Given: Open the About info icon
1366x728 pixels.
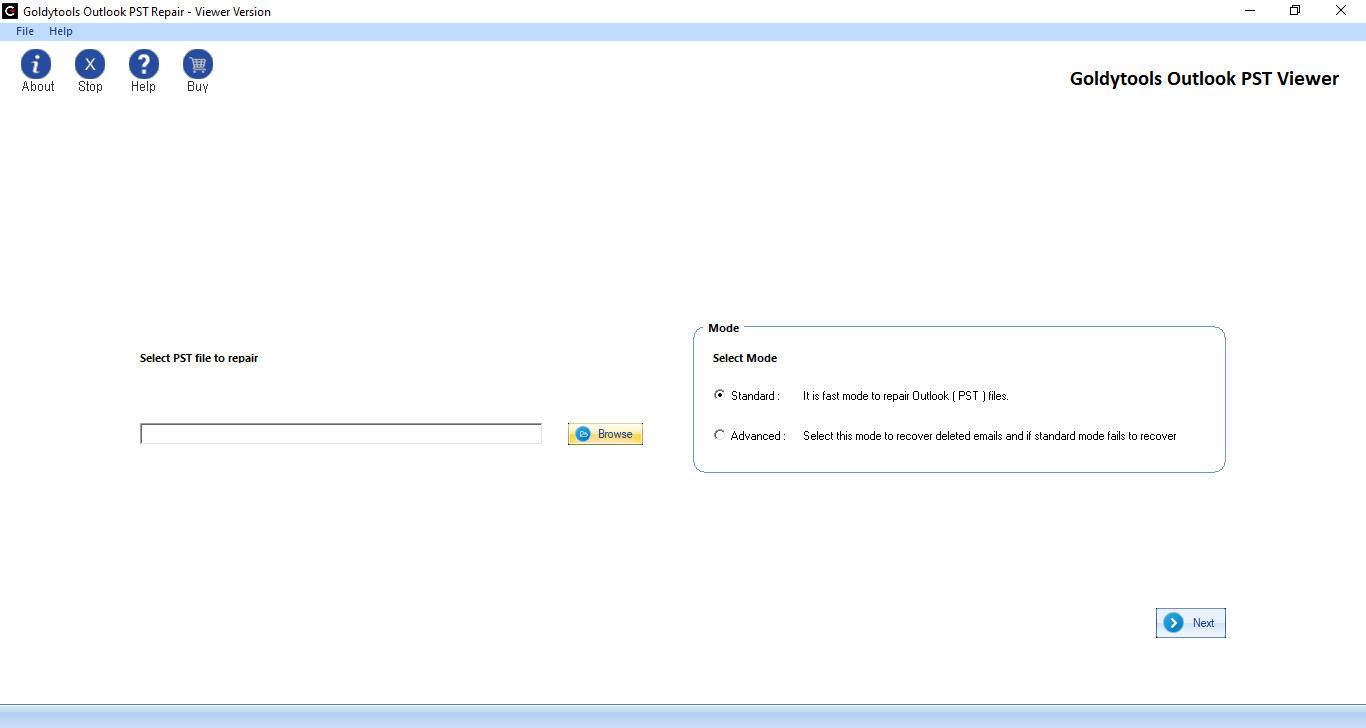Looking at the screenshot, I should click(36, 65).
